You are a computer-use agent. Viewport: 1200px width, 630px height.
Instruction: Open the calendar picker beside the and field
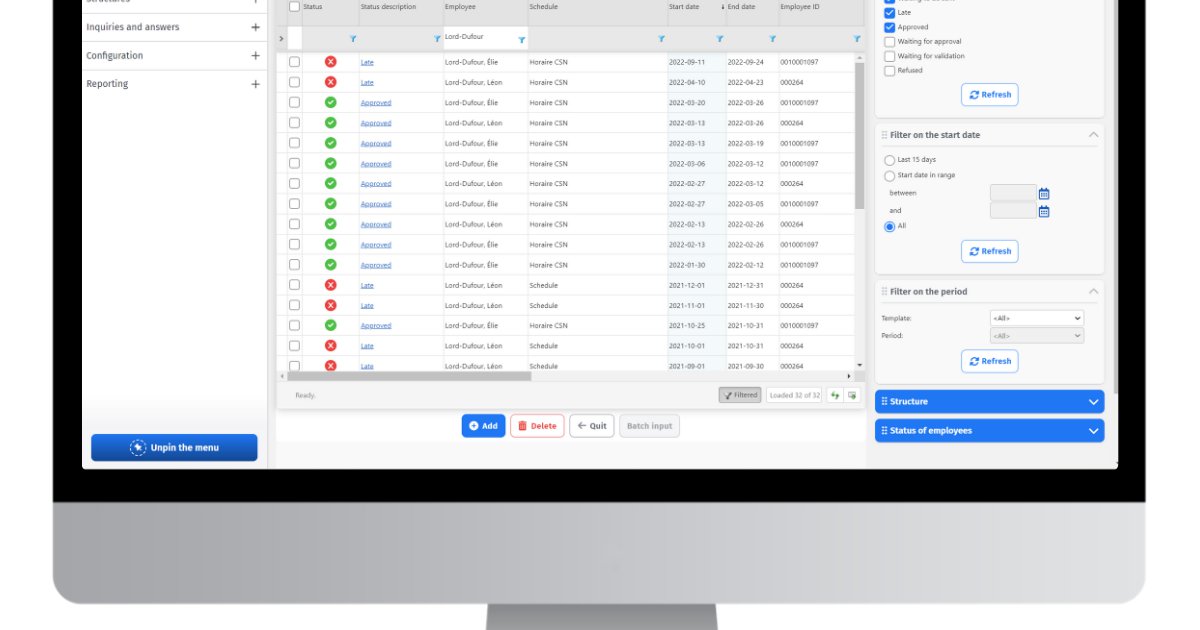1044,210
